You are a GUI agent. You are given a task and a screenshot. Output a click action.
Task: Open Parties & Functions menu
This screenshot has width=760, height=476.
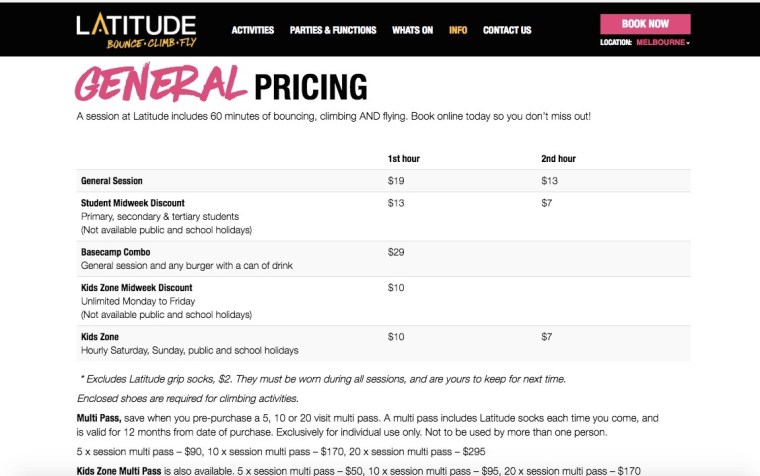(333, 30)
